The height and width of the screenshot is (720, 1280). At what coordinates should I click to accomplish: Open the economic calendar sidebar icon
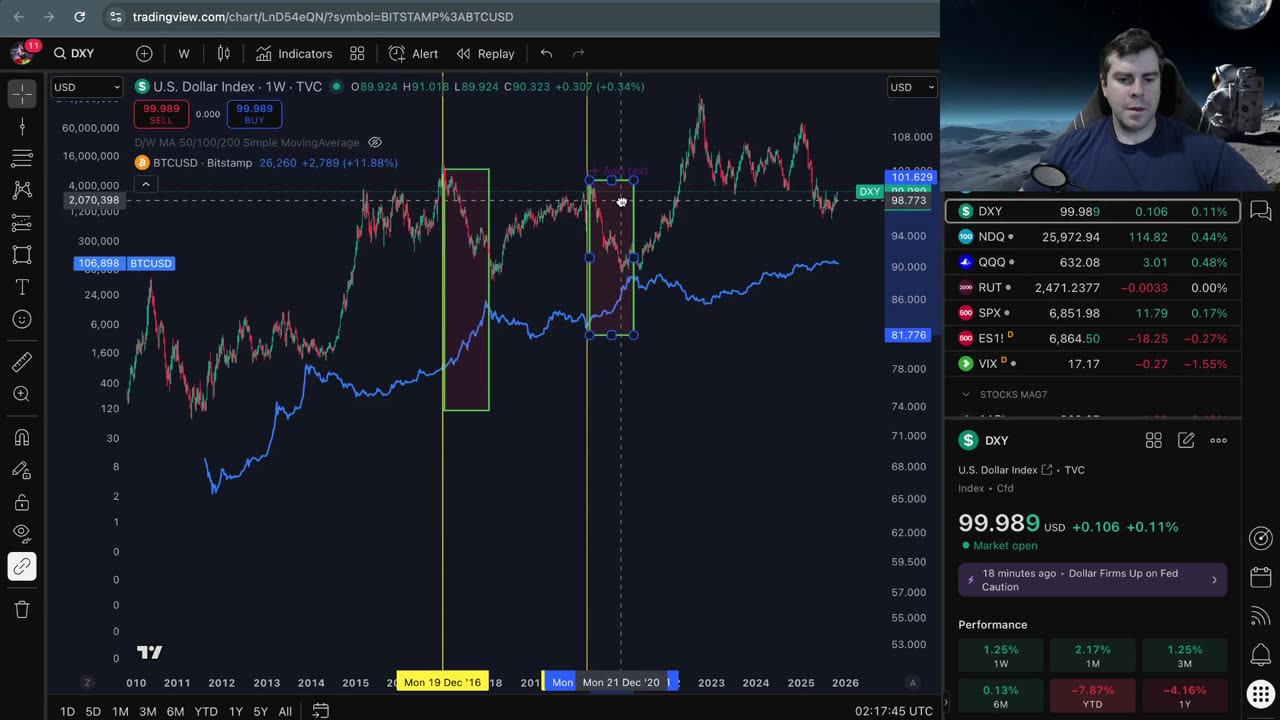(1261, 578)
